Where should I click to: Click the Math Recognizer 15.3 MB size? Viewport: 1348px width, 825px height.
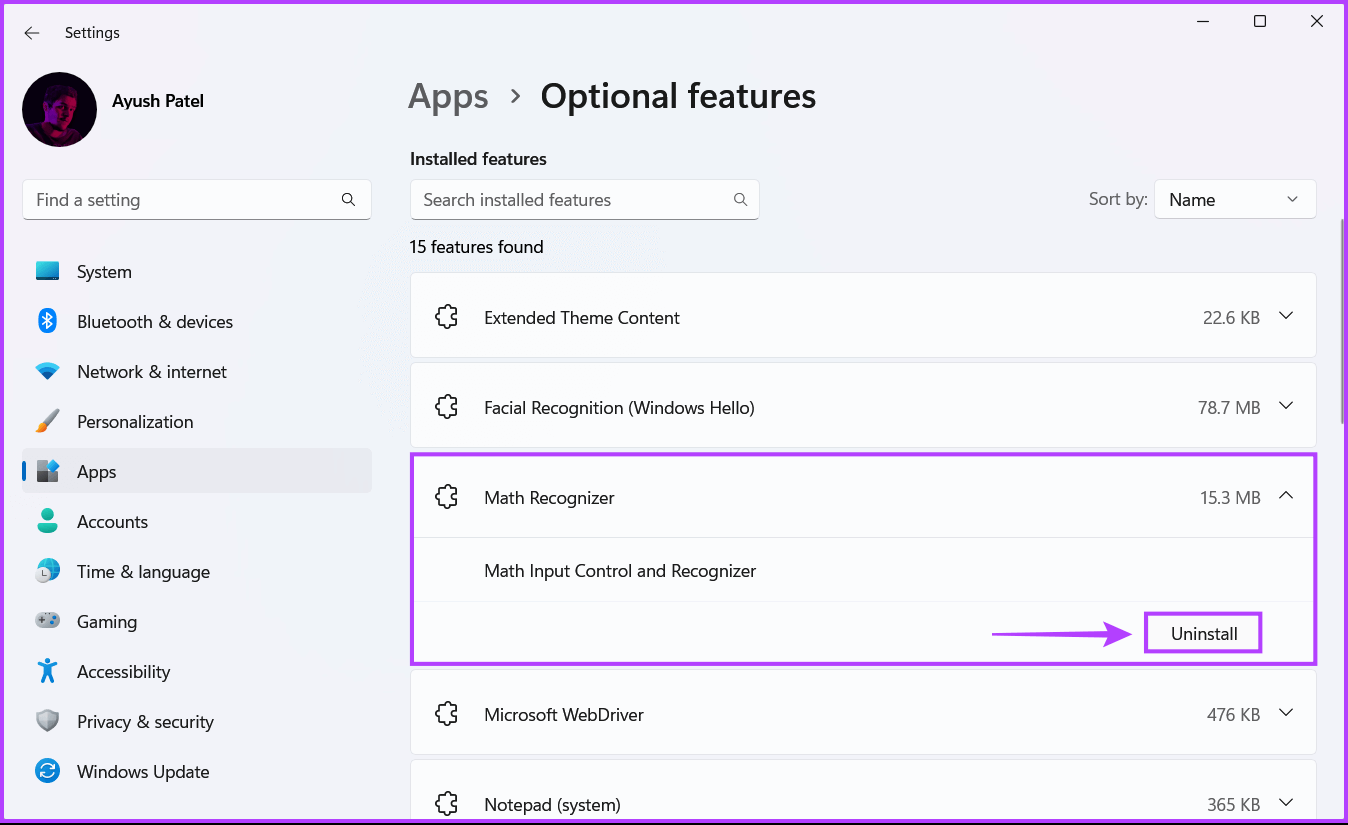tap(1230, 497)
